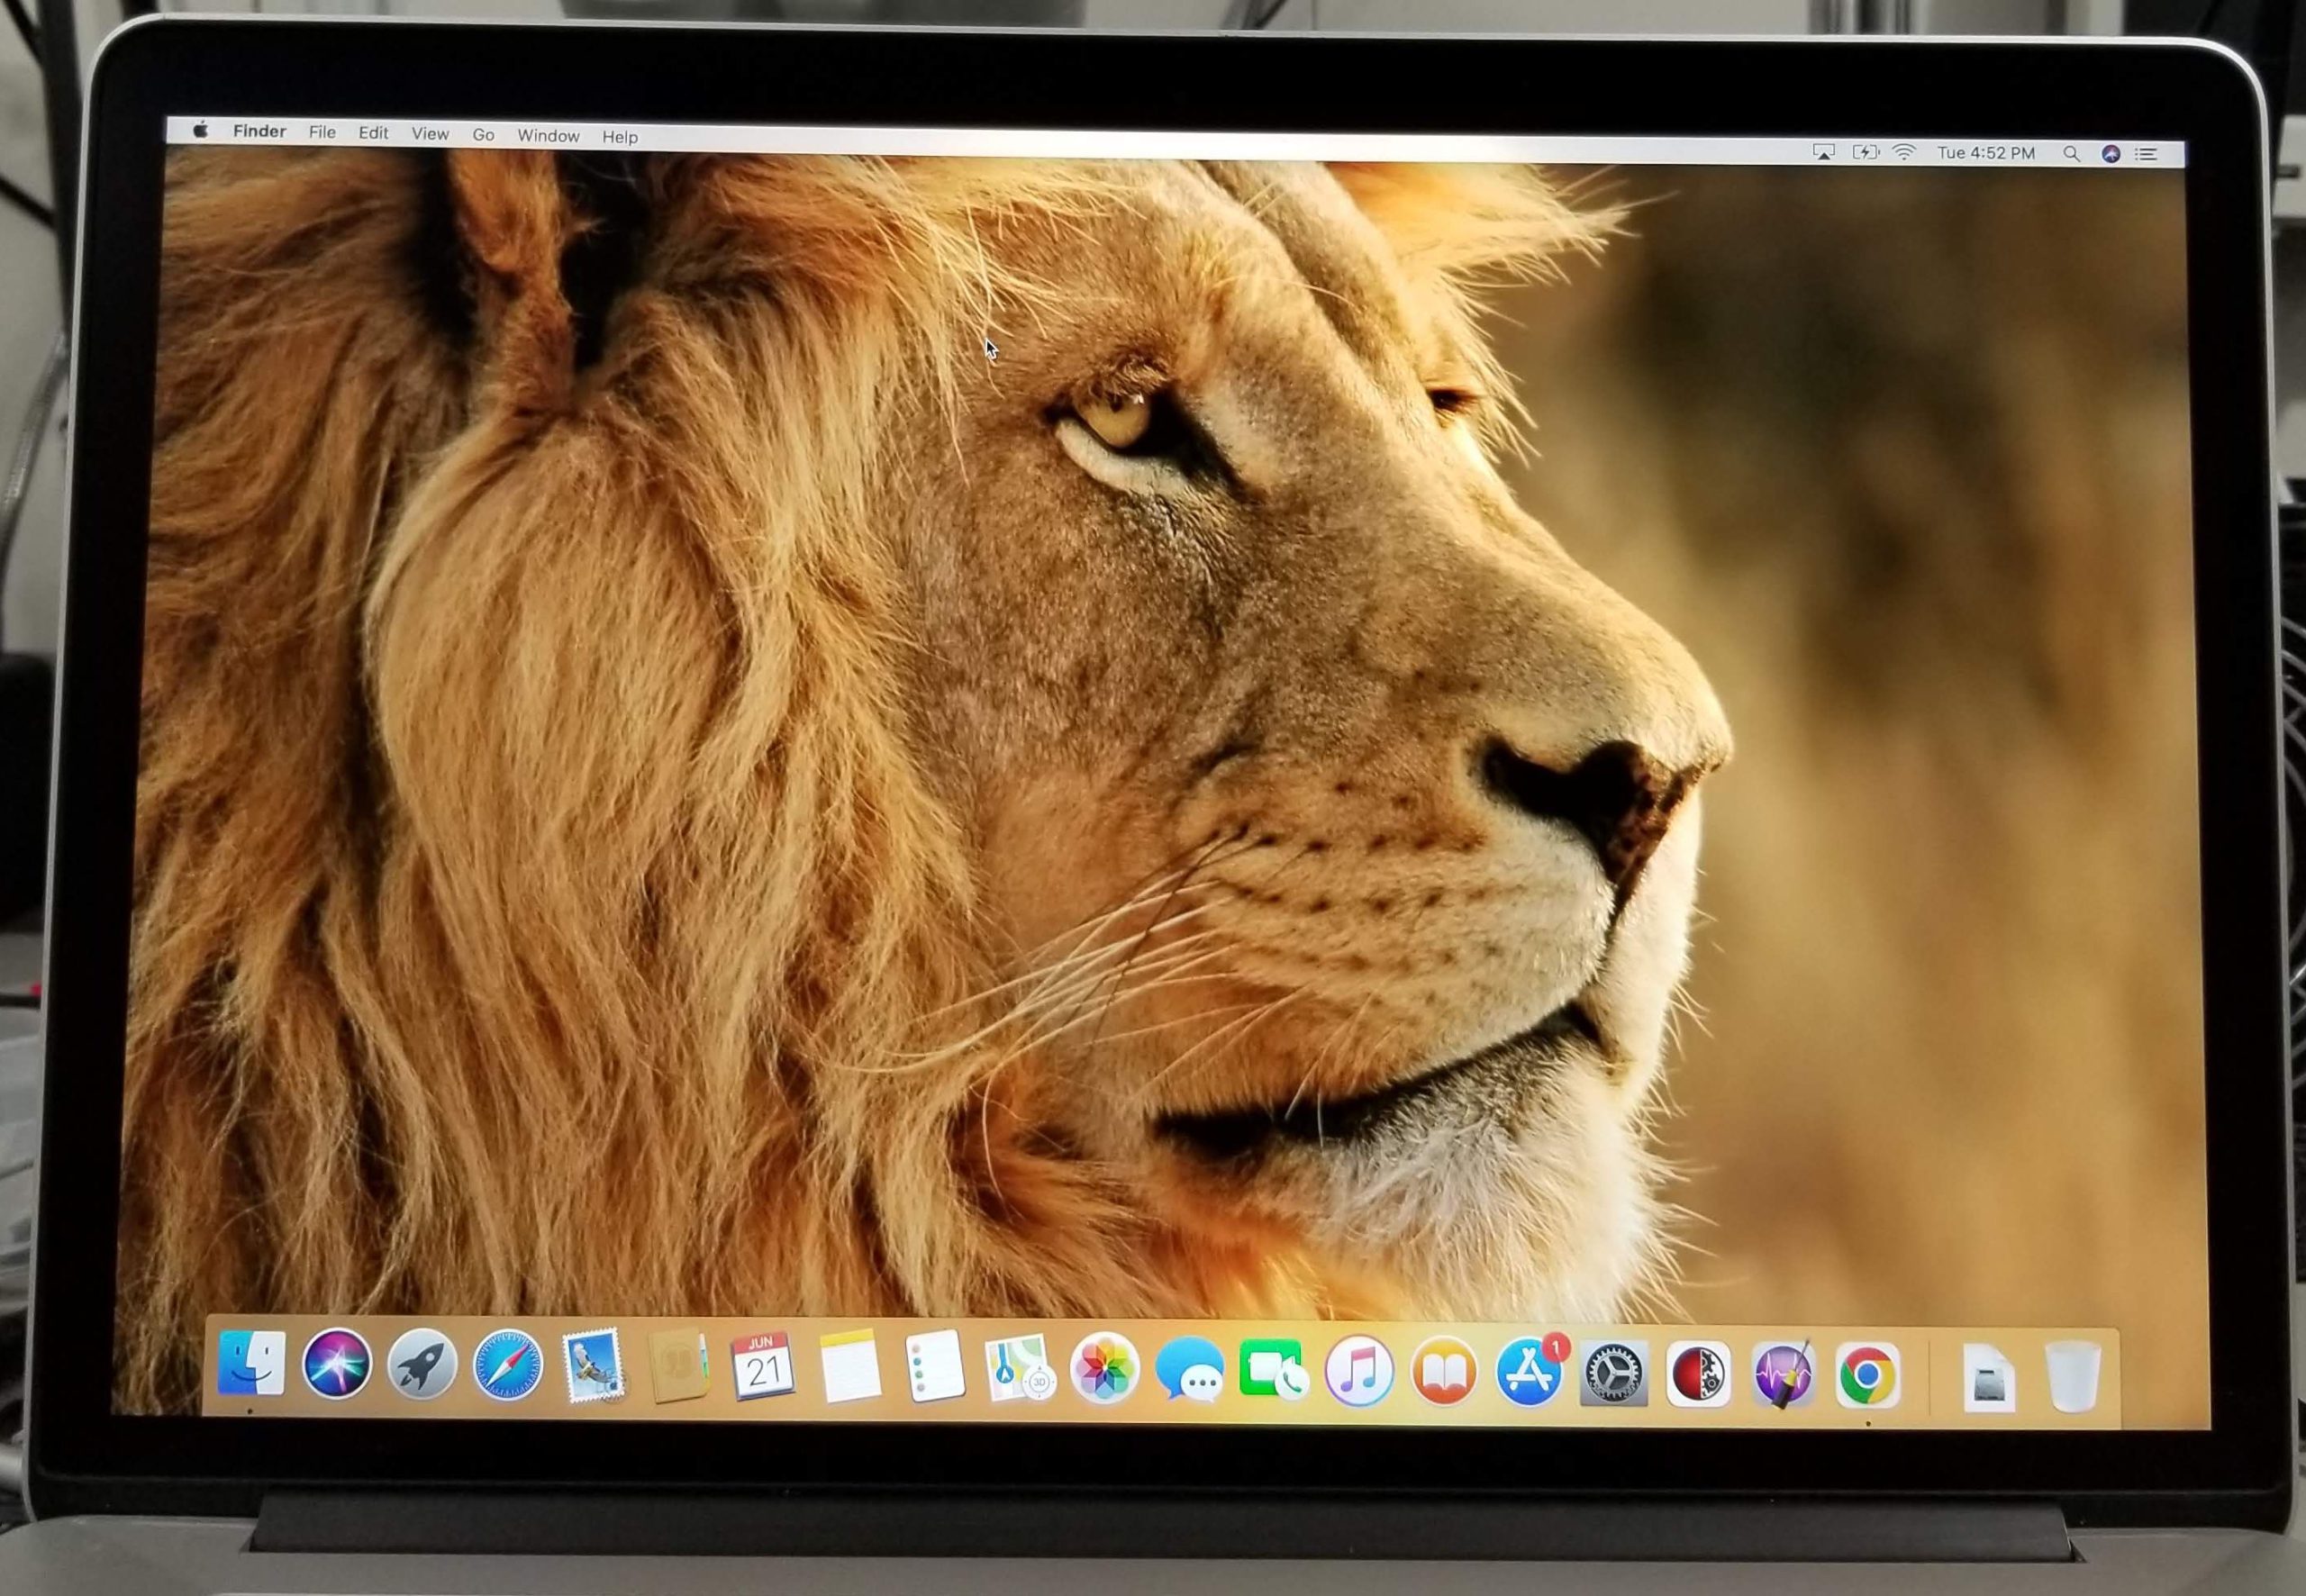Launch Launchpad rocket icon
Screen dimensions: 2306x1596
tap(422, 1365)
